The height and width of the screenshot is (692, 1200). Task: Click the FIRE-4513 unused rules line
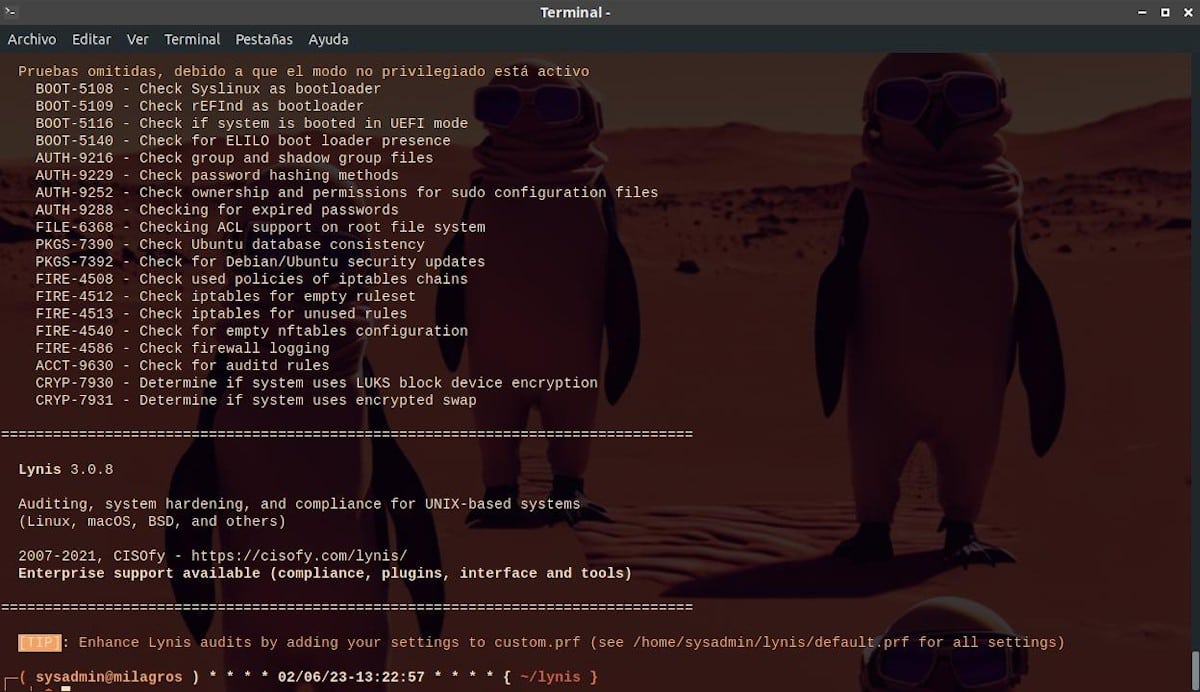click(221, 313)
